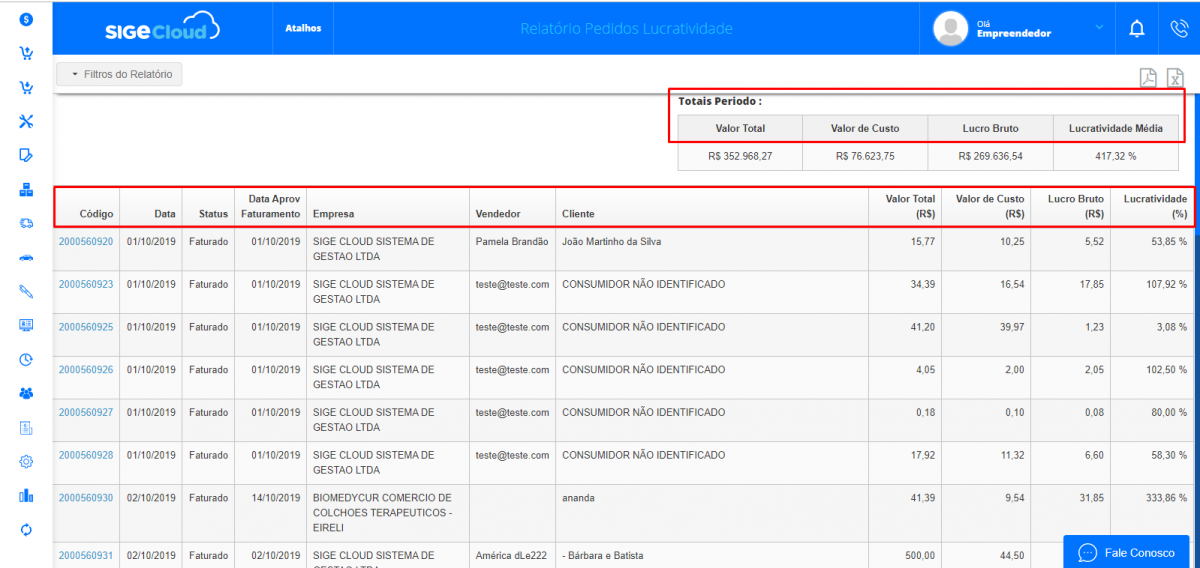Viewport: 1200px width, 568px height.
Task: Select the total value R$ 352.968,27
Action: tap(740, 157)
